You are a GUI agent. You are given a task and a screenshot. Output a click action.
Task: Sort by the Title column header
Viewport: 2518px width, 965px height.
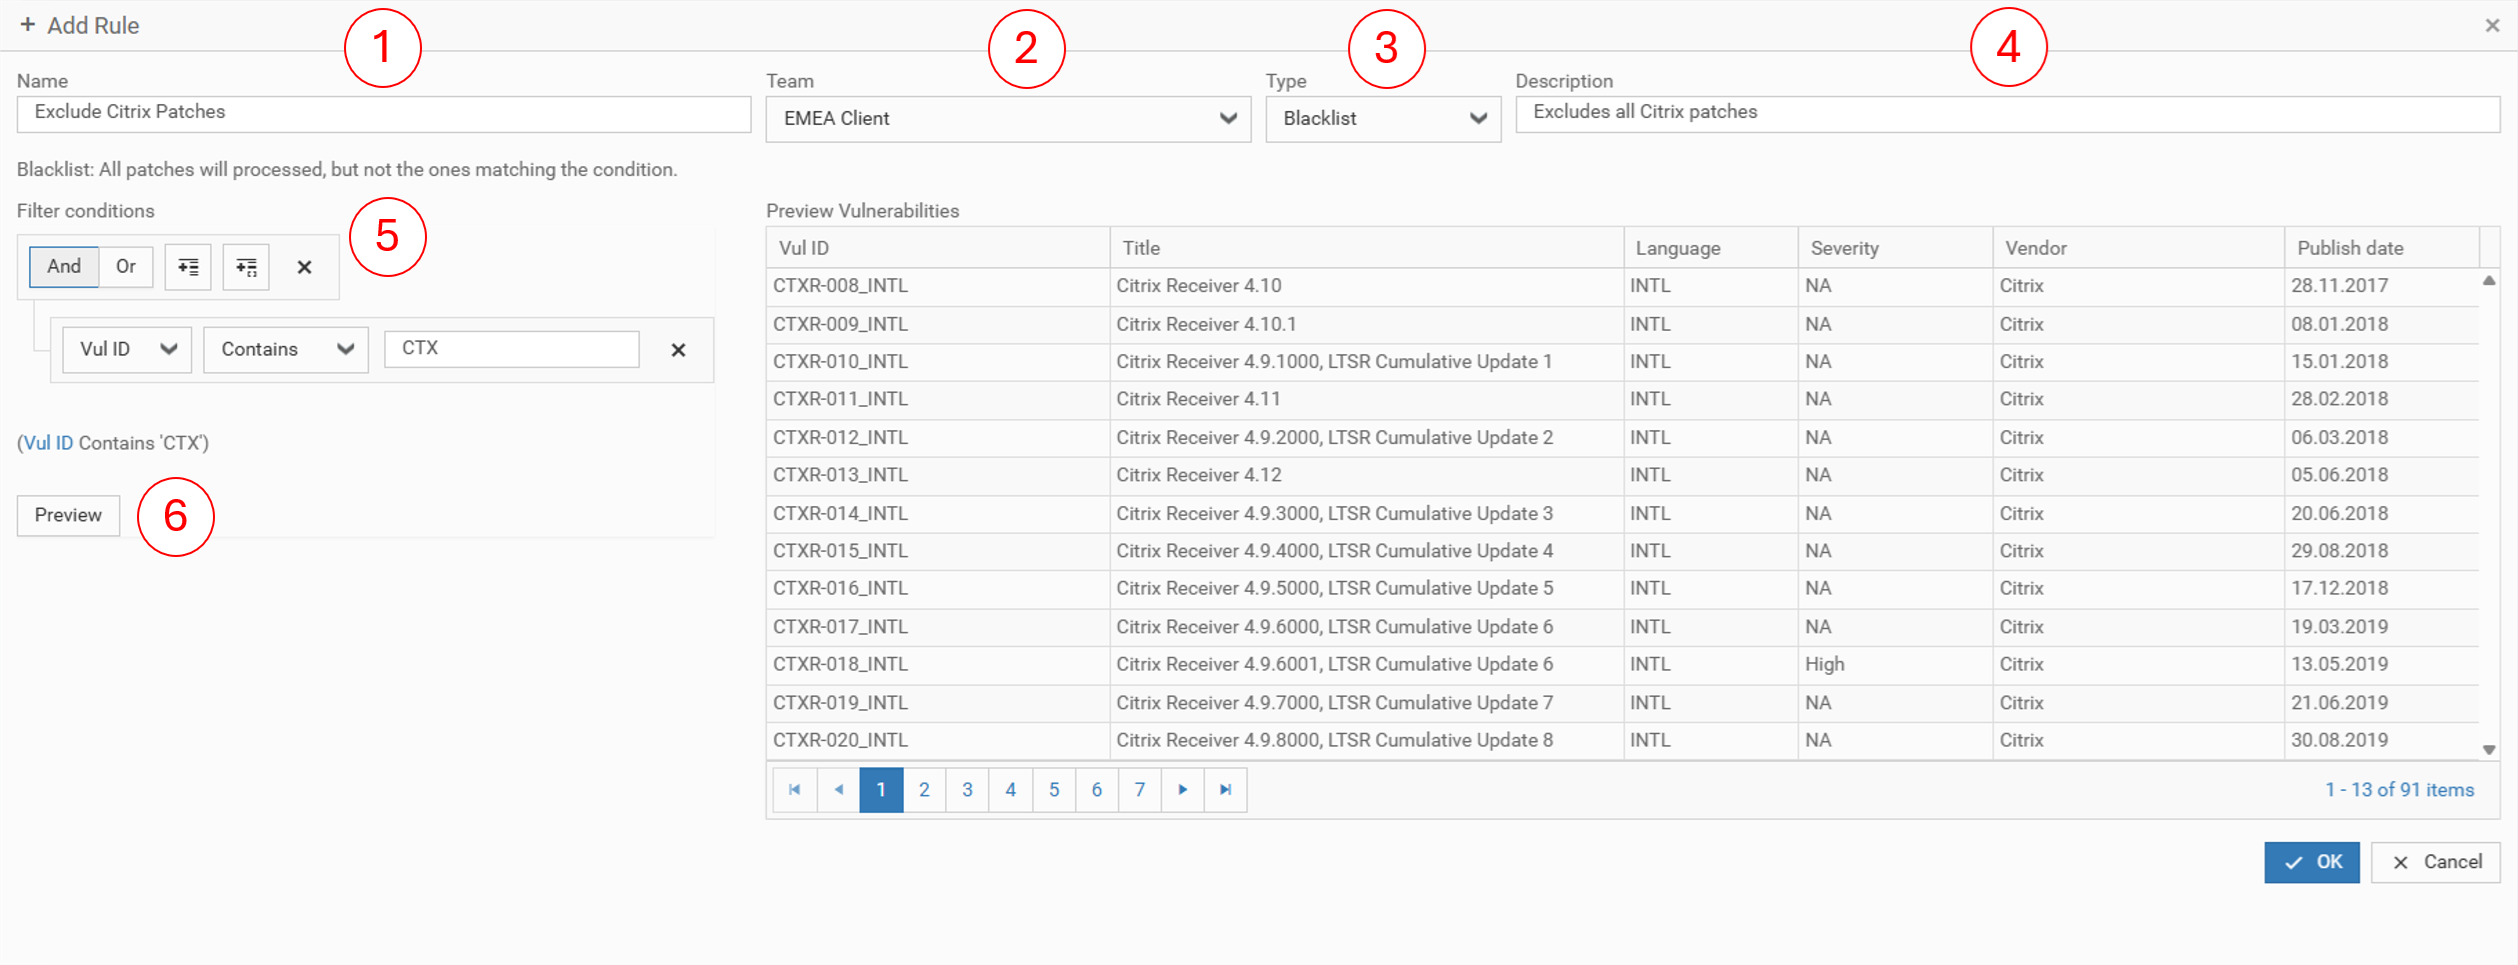click(1366, 248)
